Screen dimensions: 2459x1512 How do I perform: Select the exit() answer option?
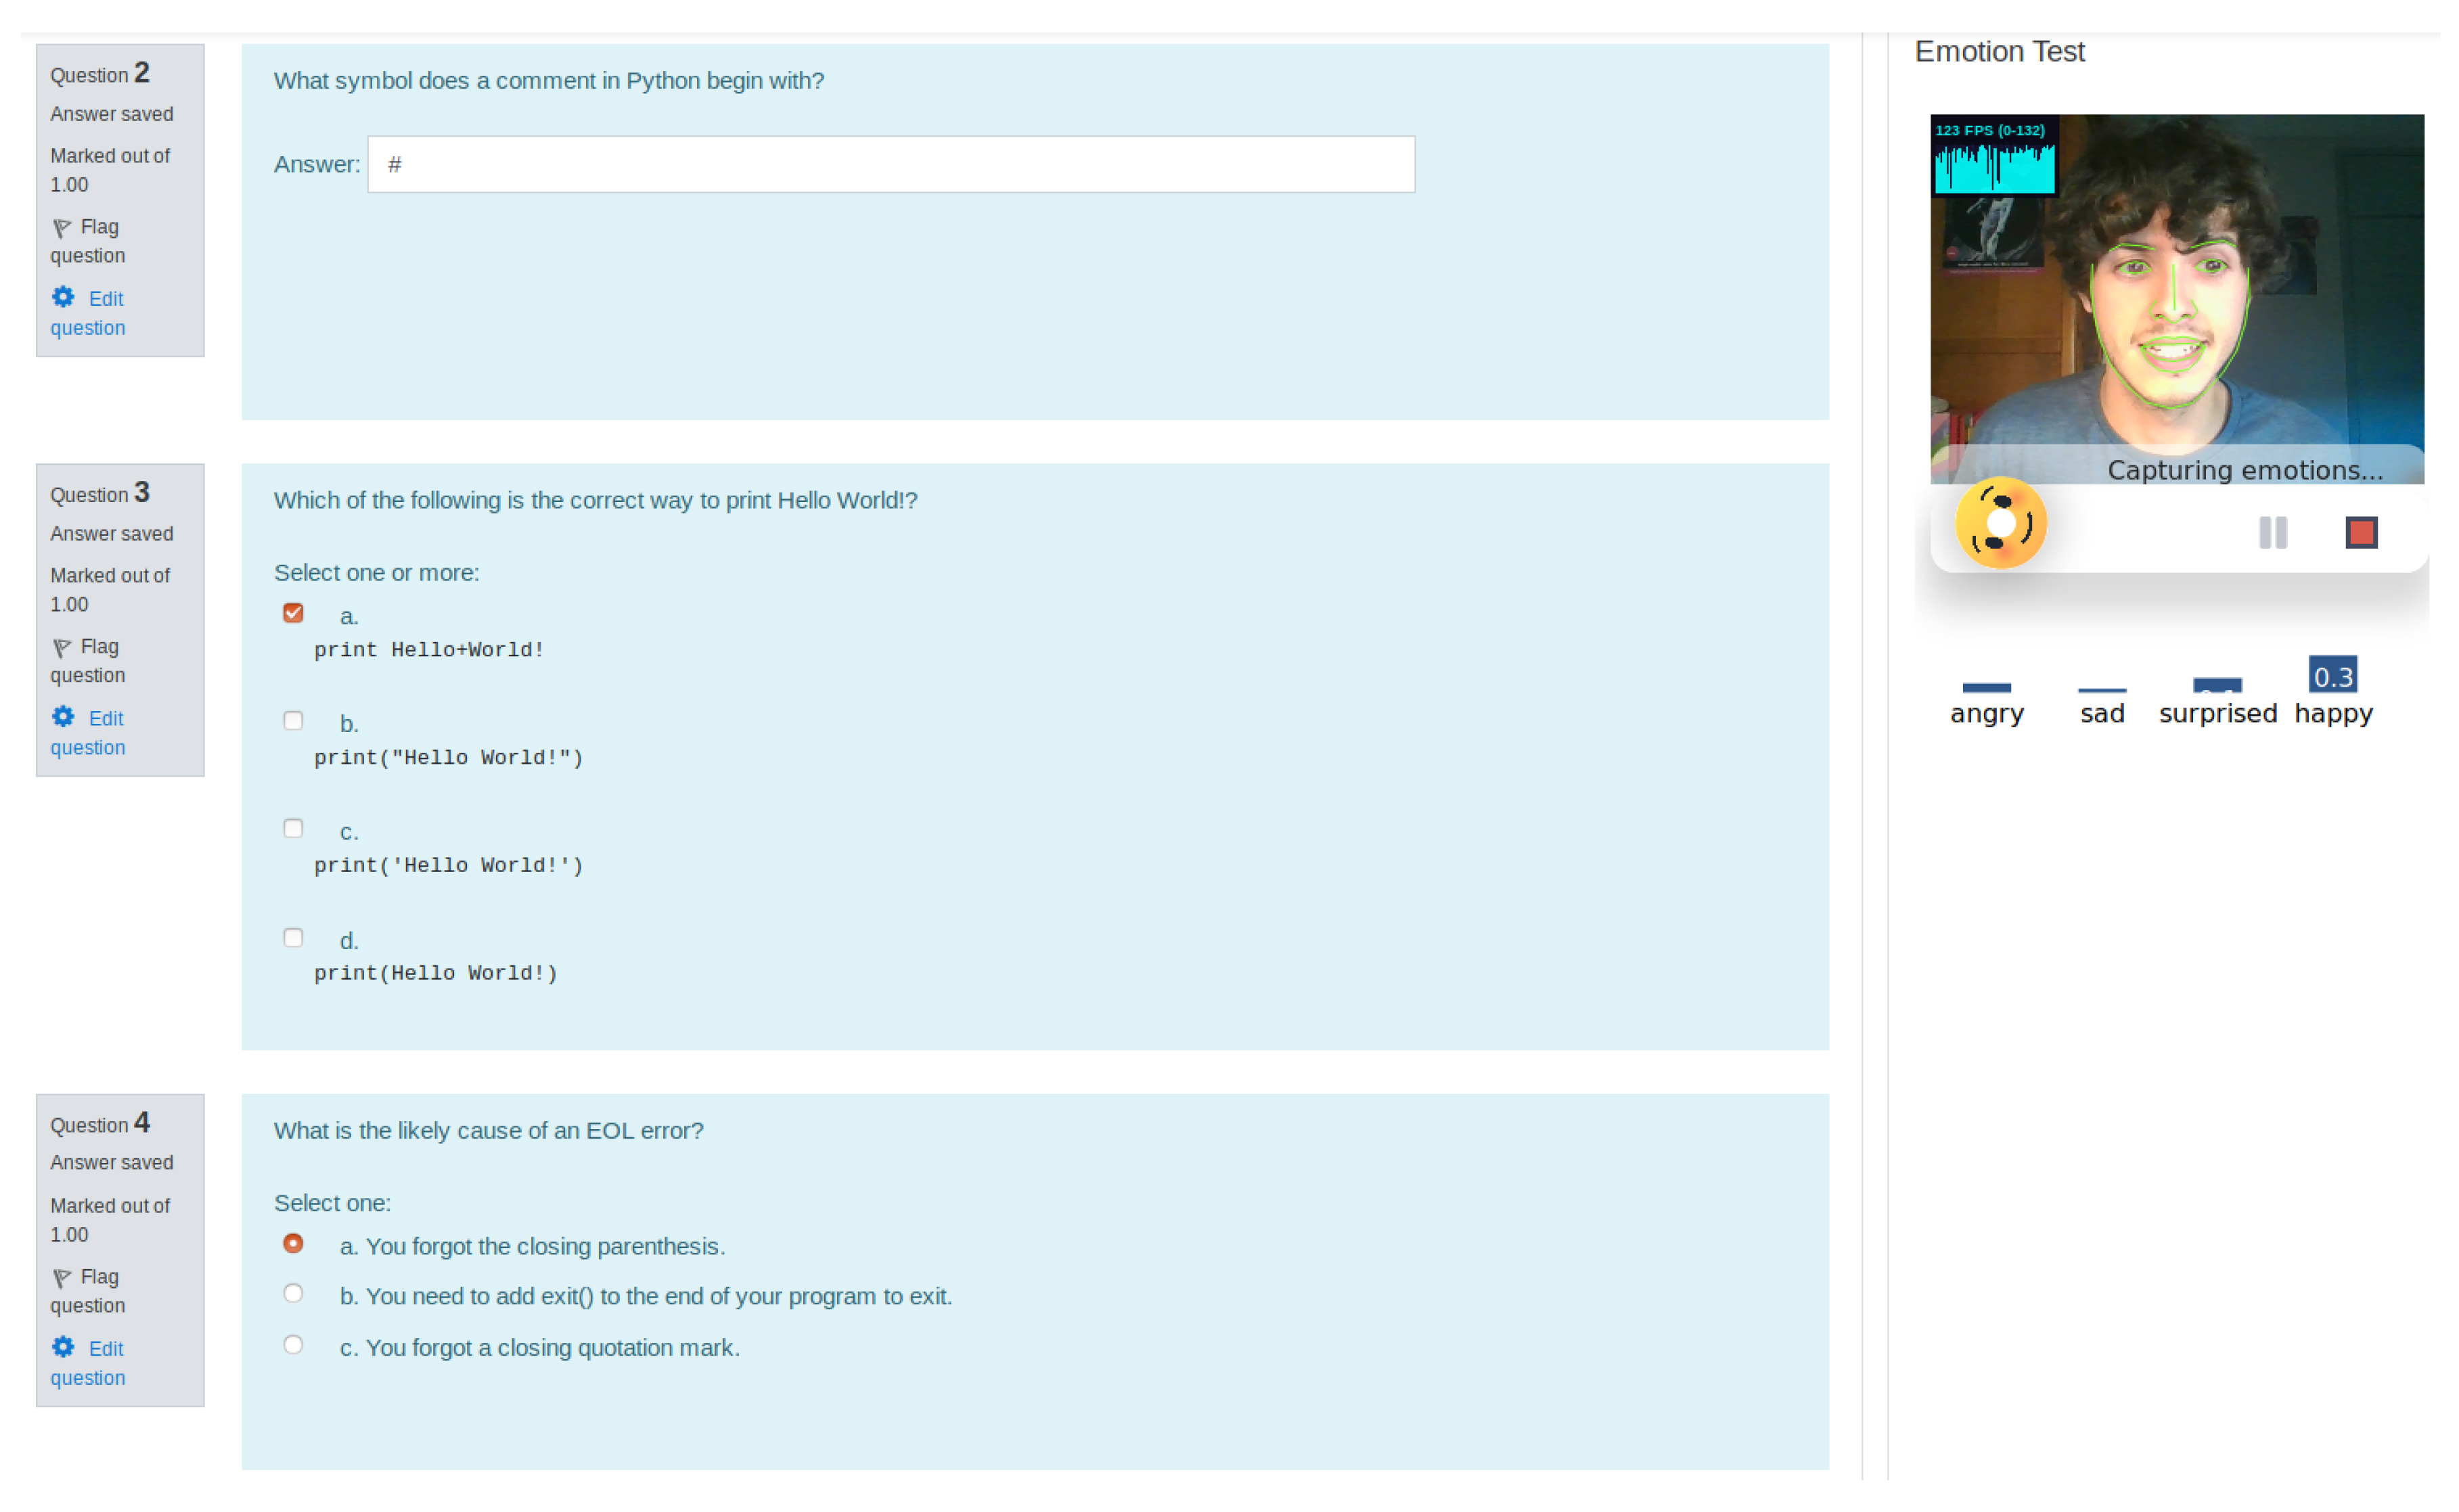[293, 1294]
